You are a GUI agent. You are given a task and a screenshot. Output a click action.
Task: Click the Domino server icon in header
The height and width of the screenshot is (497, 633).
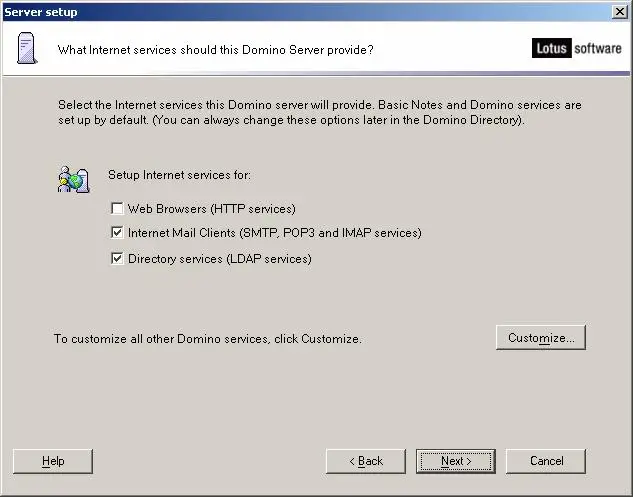(x=27, y=48)
